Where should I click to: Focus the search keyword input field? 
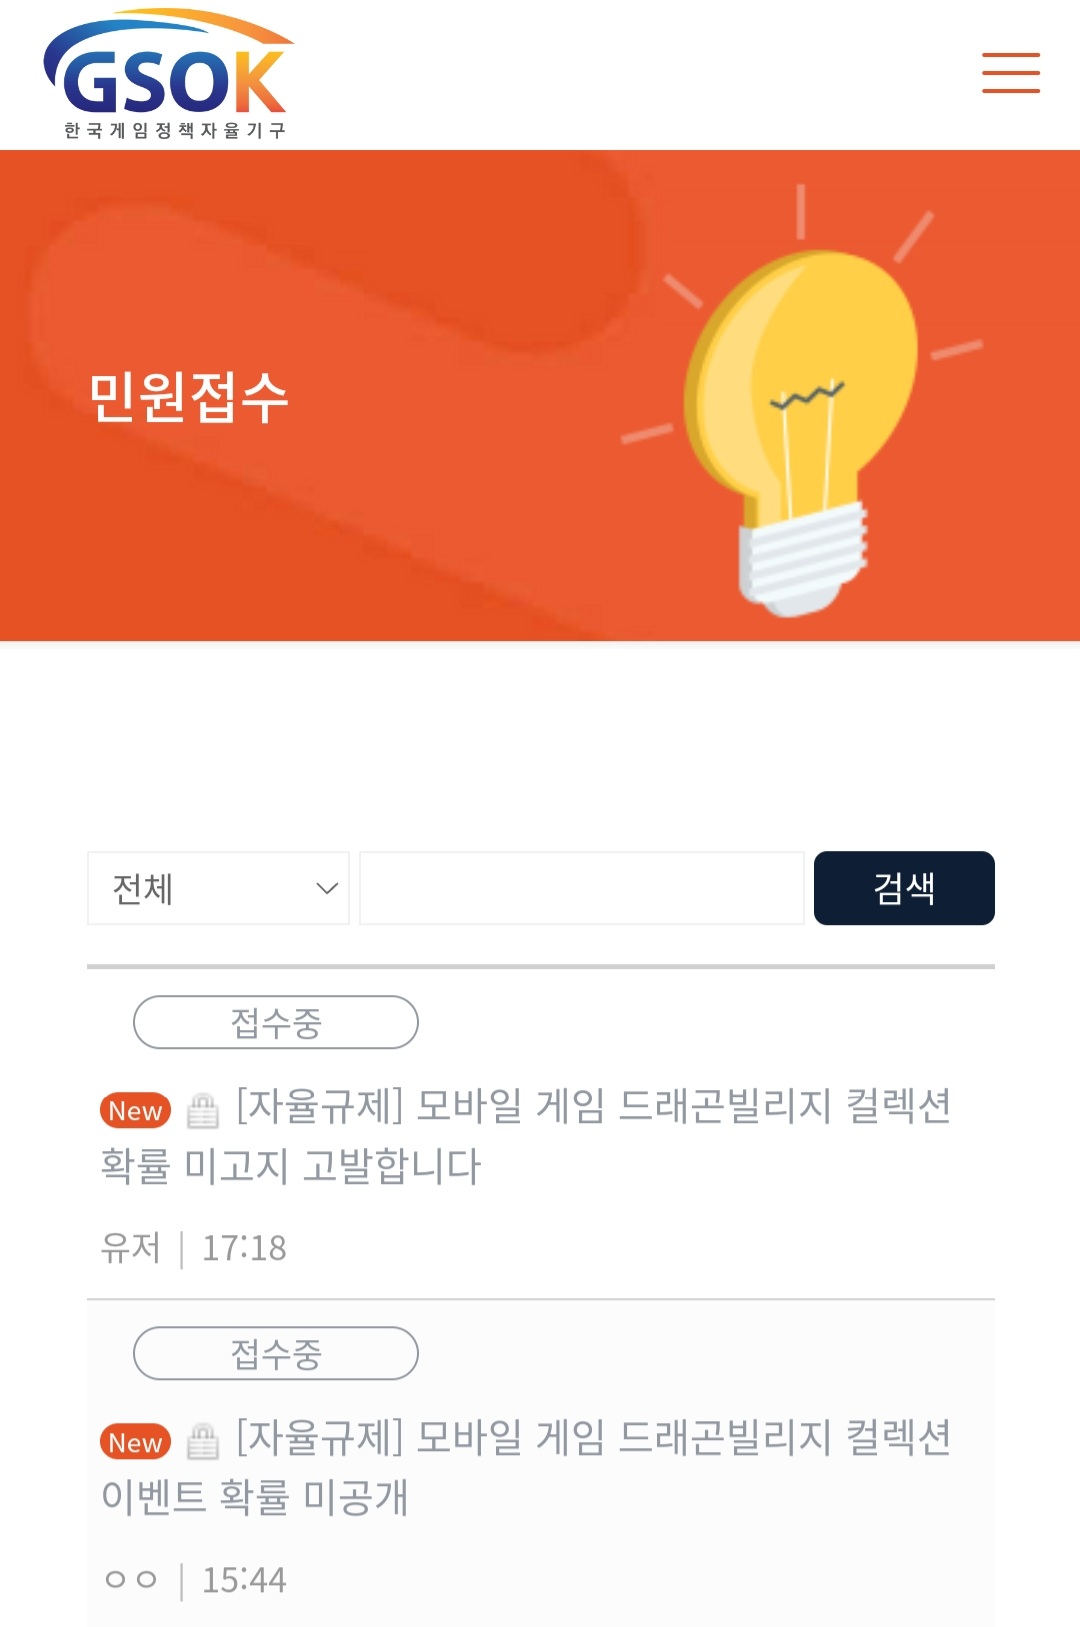click(x=581, y=888)
